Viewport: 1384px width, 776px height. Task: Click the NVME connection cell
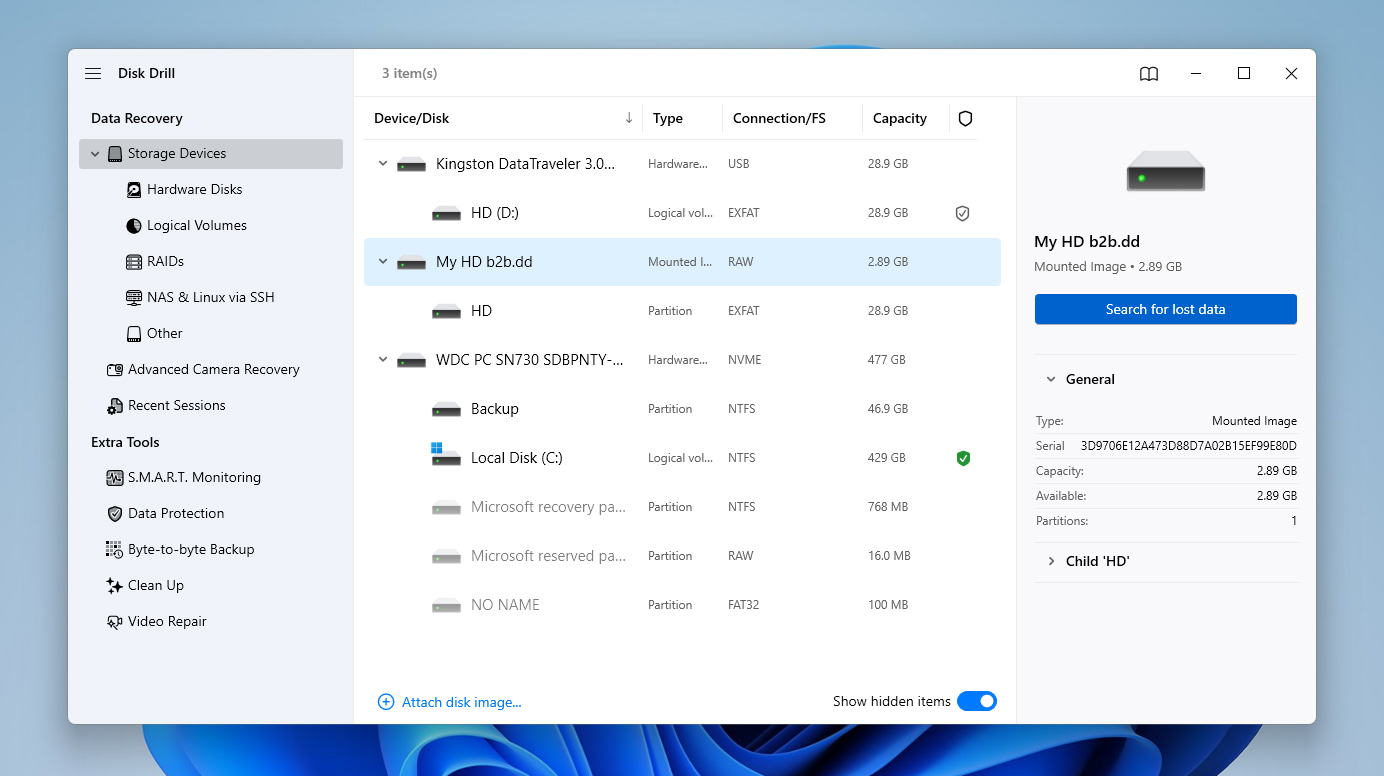tap(745, 360)
